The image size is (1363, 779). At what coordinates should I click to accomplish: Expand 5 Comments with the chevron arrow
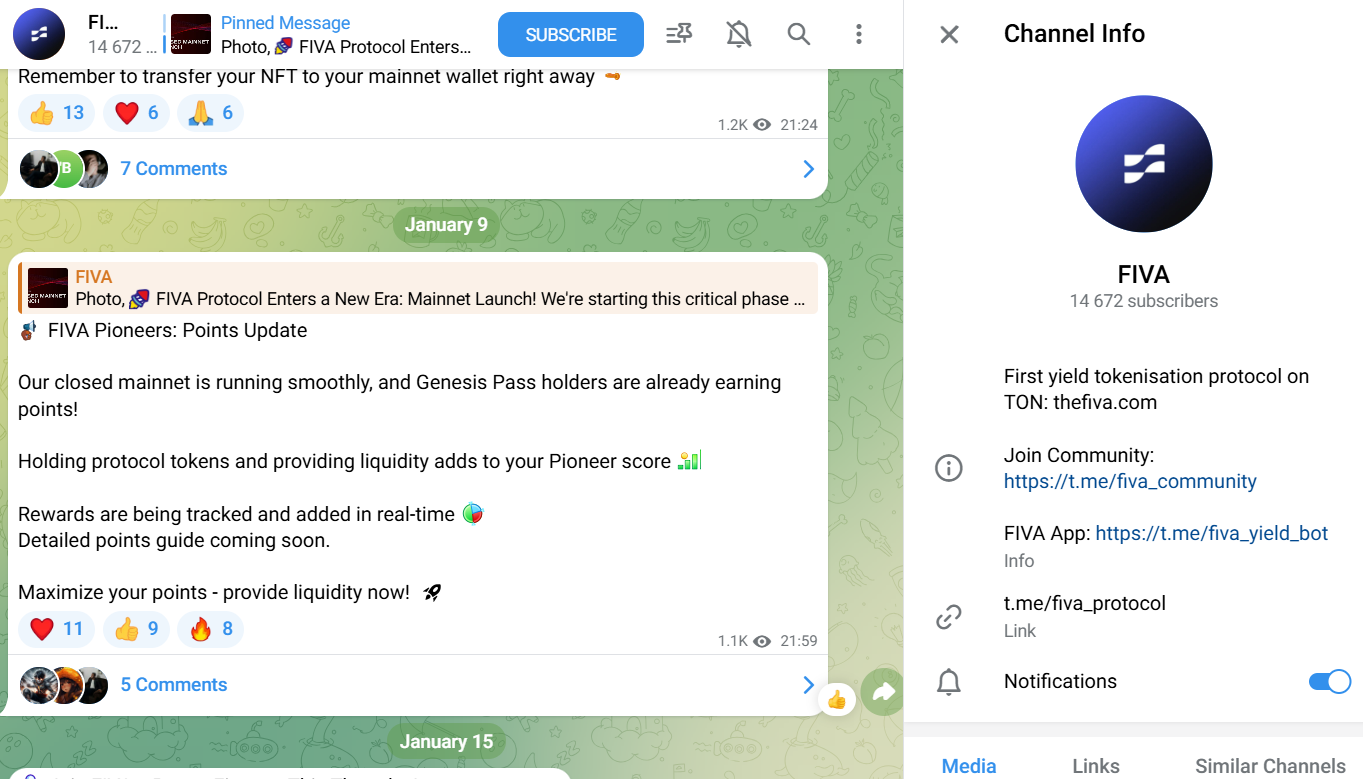click(808, 685)
